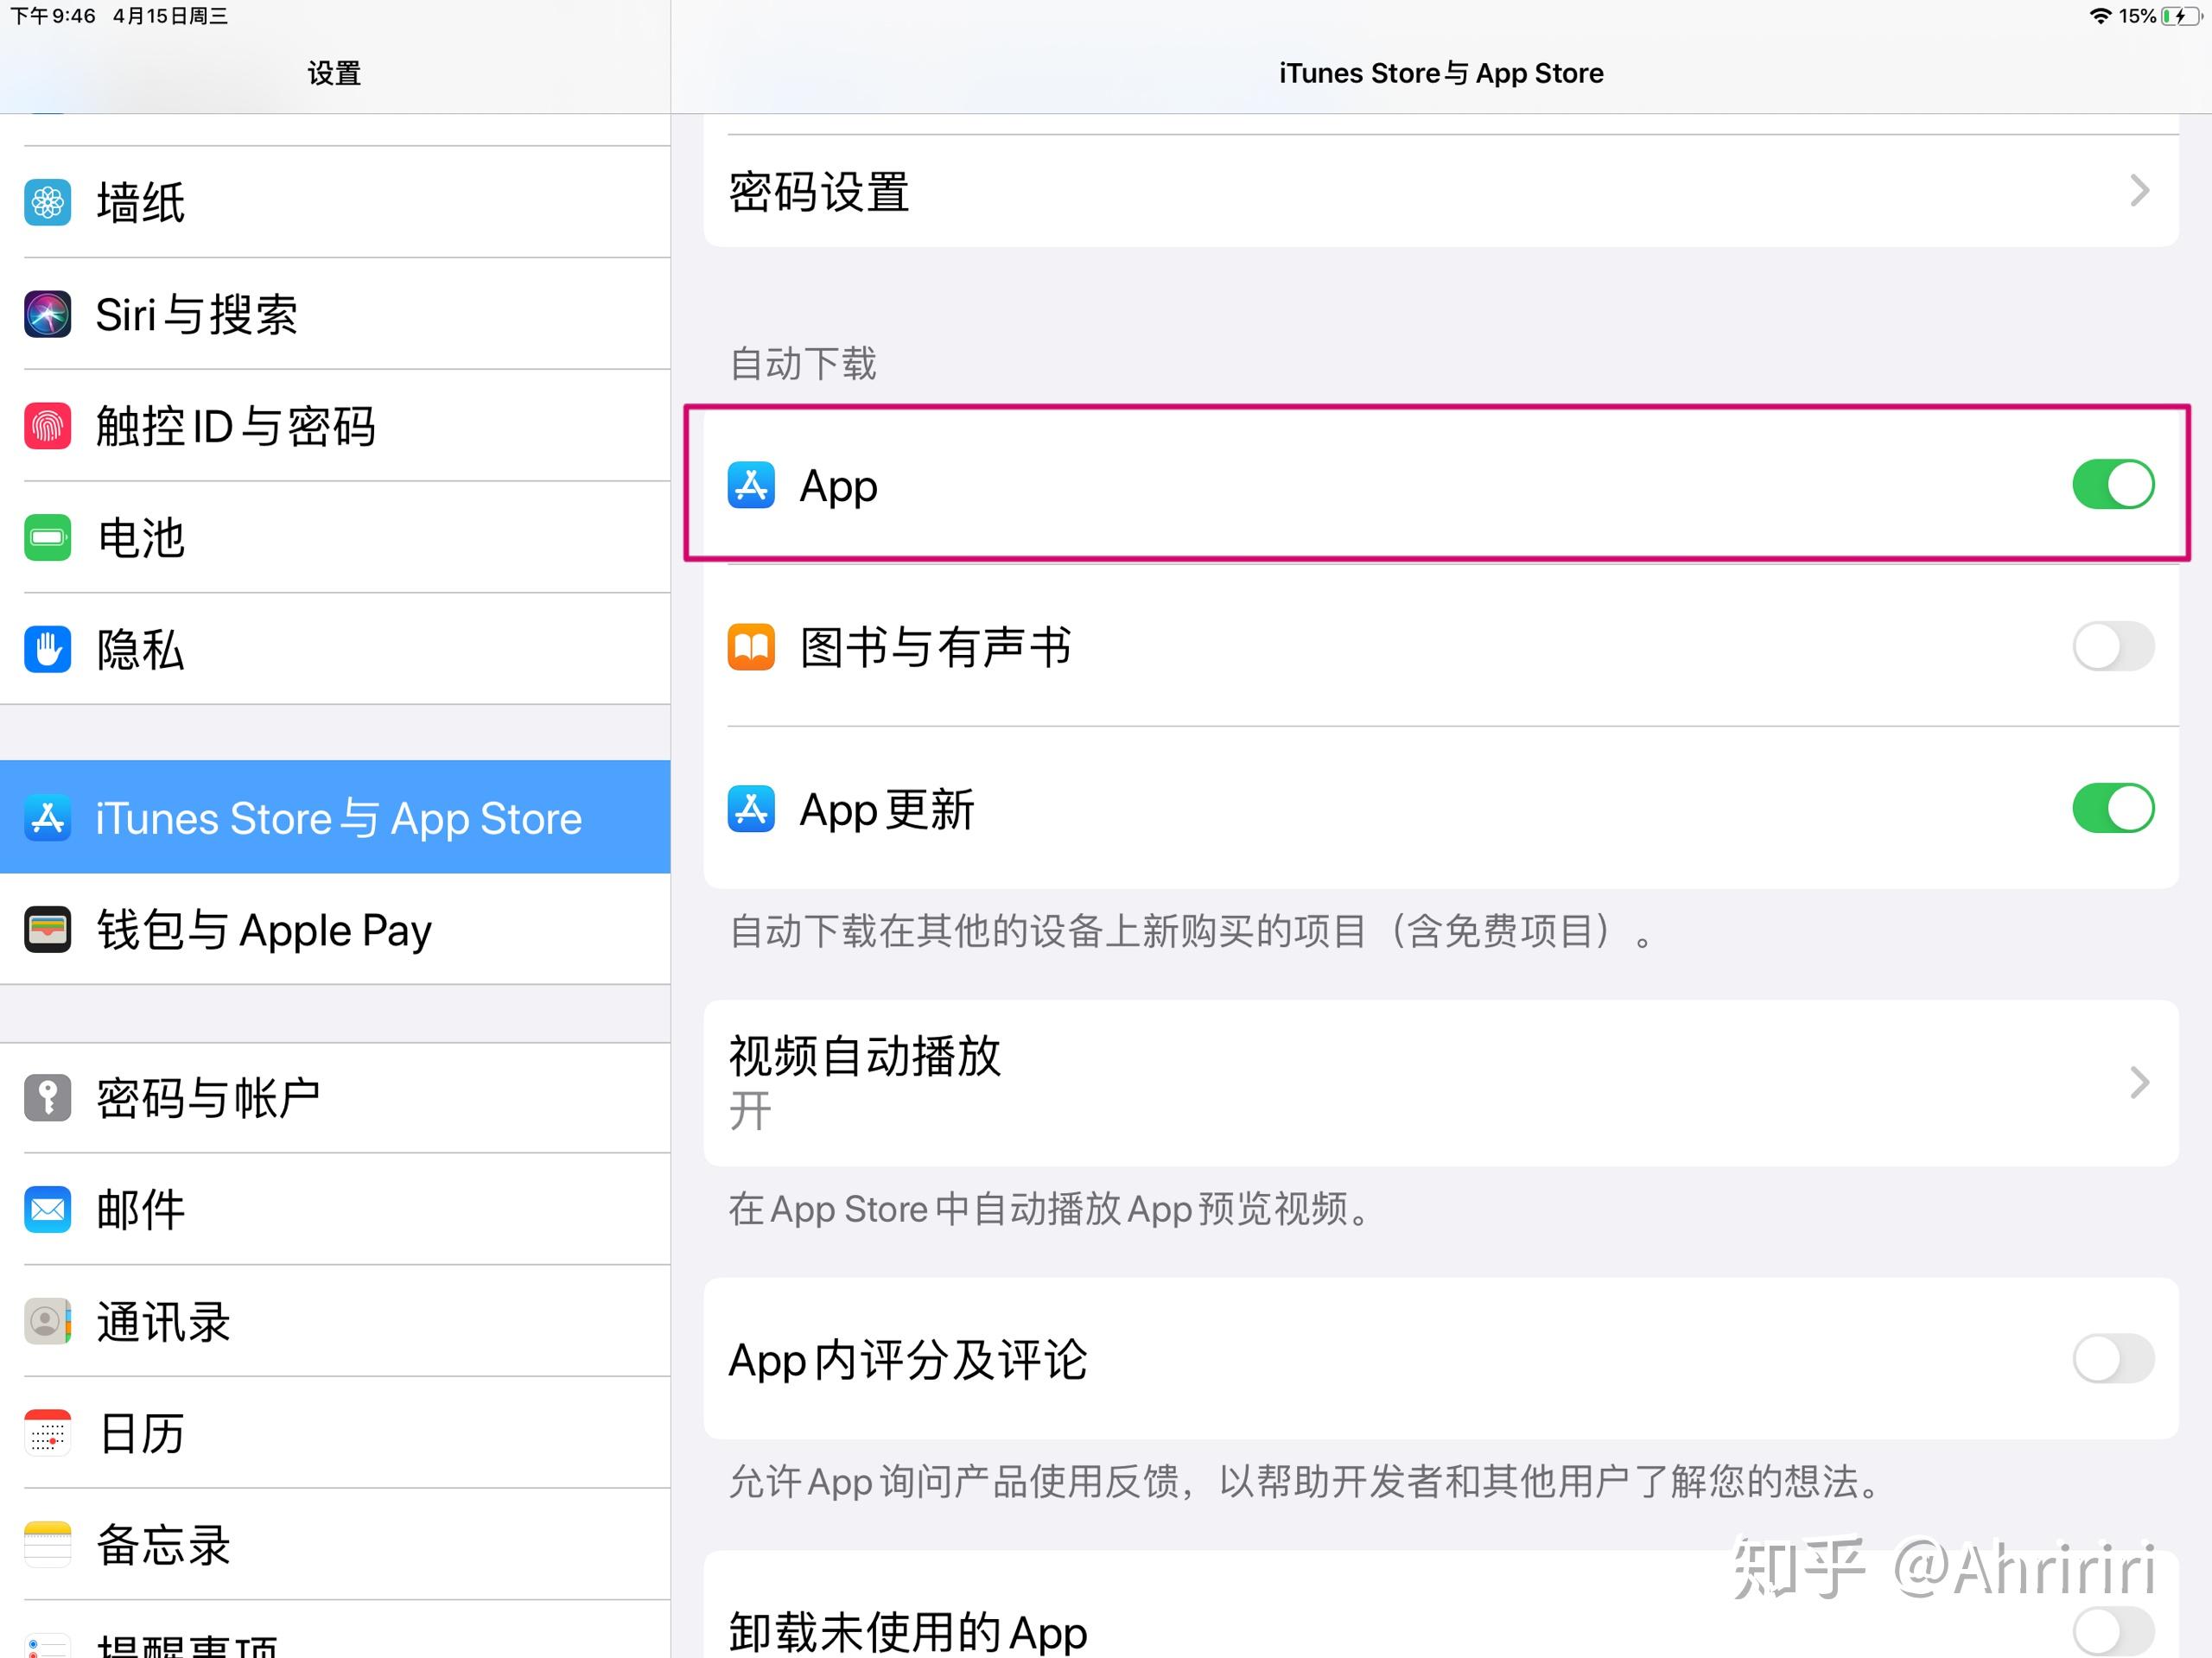Tap the battery charging indicator
Screen dimensions: 2212x1658
2181,16
